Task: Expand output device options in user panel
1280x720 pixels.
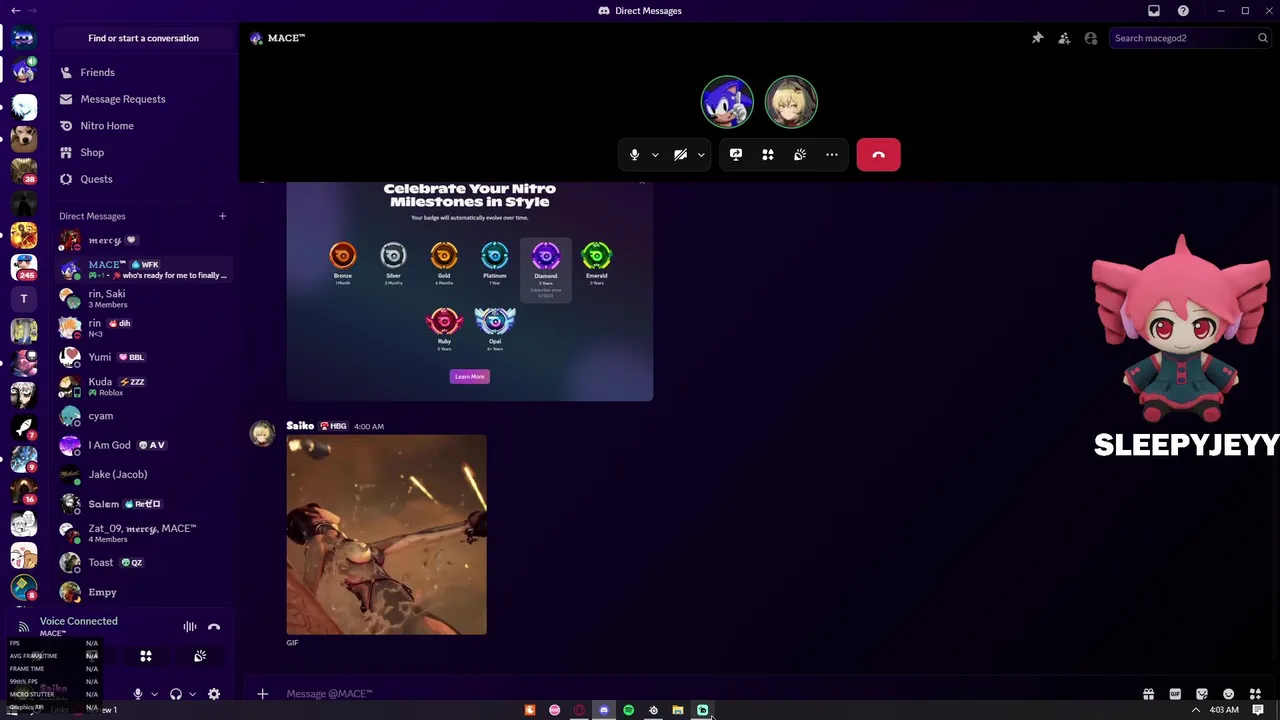Action: coord(192,694)
